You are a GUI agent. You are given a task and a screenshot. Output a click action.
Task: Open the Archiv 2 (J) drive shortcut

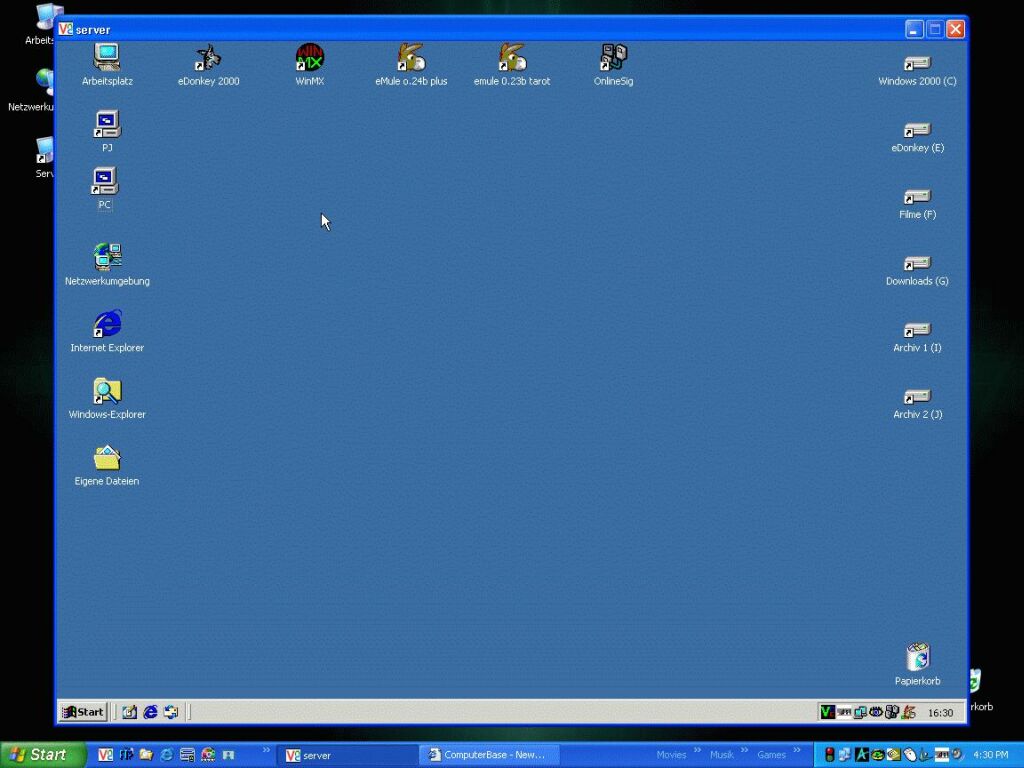(917, 404)
